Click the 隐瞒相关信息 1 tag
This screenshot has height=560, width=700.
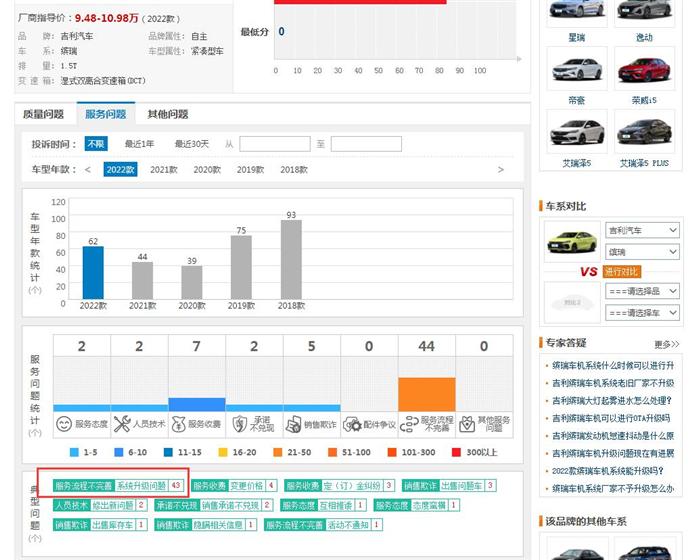pyautogui.click(x=205, y=525)
